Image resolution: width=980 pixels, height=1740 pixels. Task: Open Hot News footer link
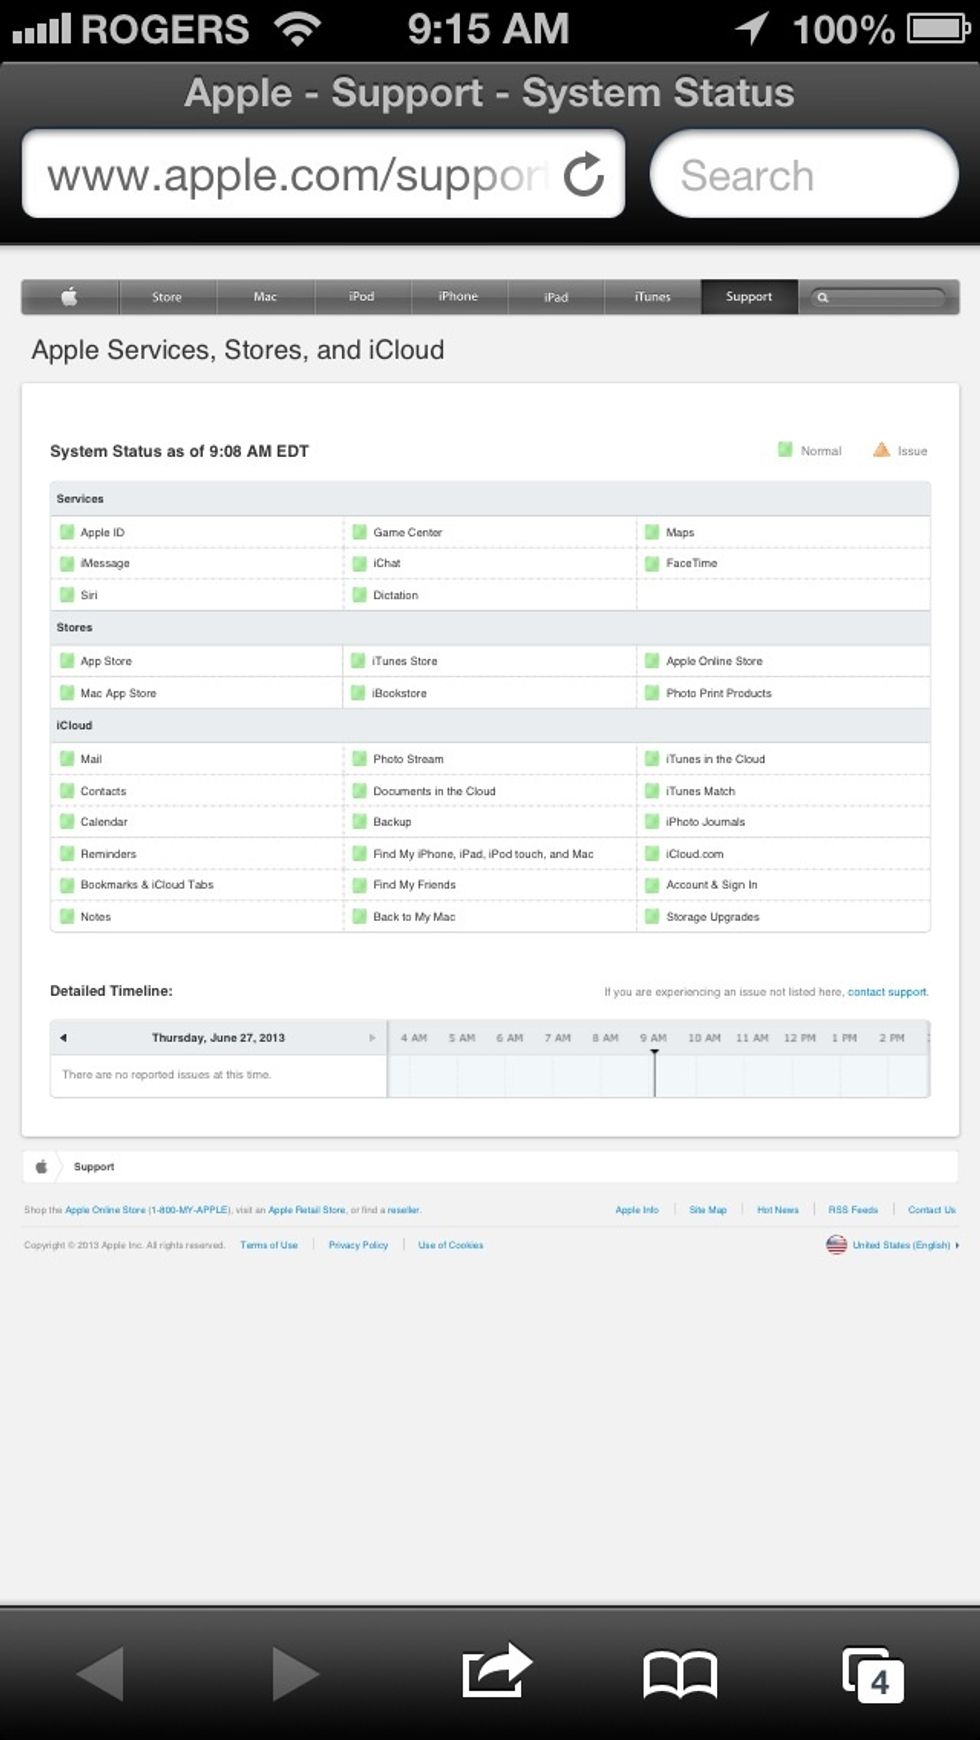click(778, 1210)
